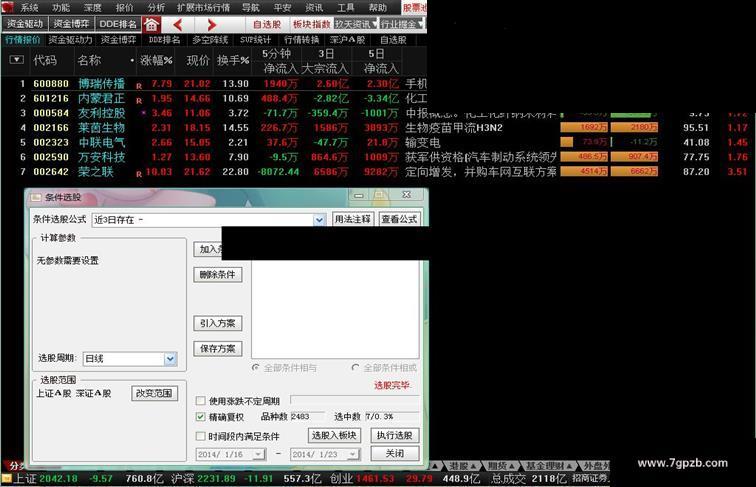The height and width of the screenshot is (487, 756).
Task: Click 执行选股 button
Action: (394, 435)
